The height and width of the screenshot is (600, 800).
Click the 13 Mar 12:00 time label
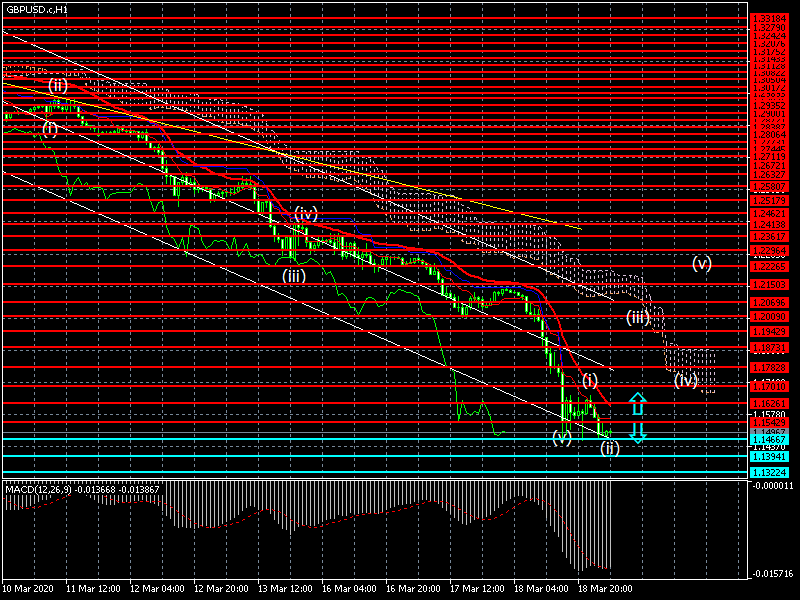285,589
